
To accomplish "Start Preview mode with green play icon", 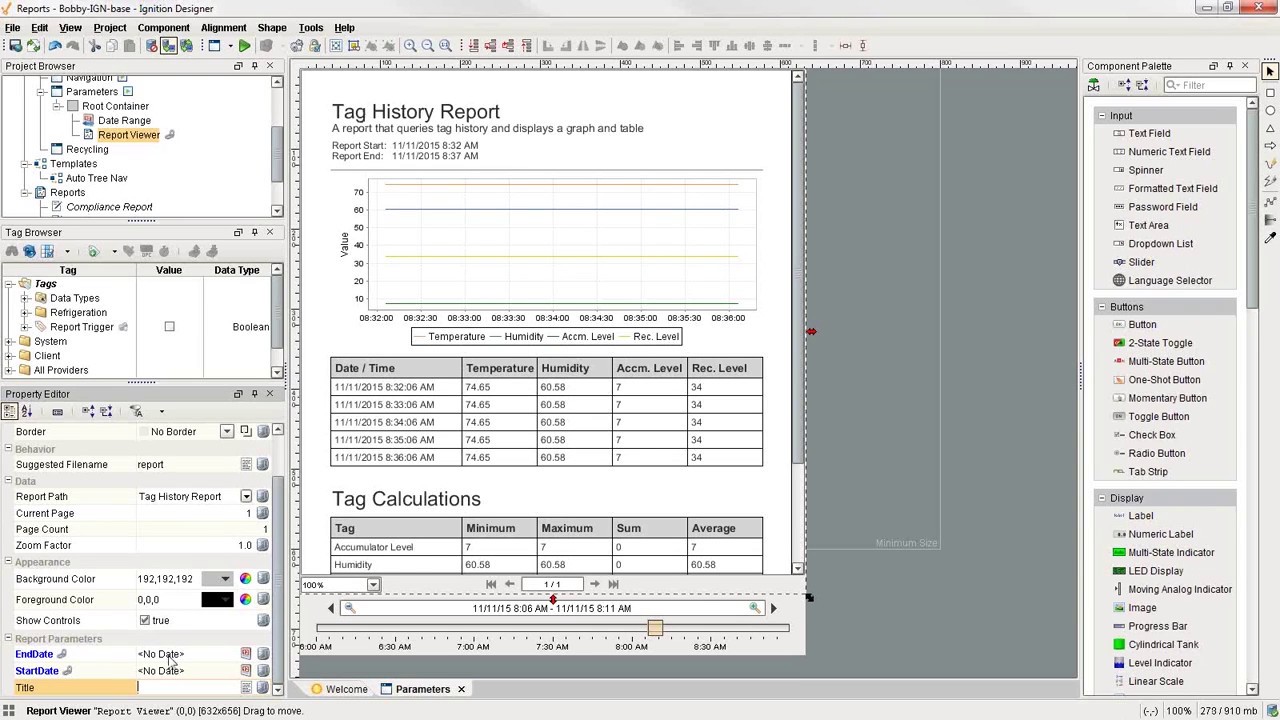I will tap(244, 46).
